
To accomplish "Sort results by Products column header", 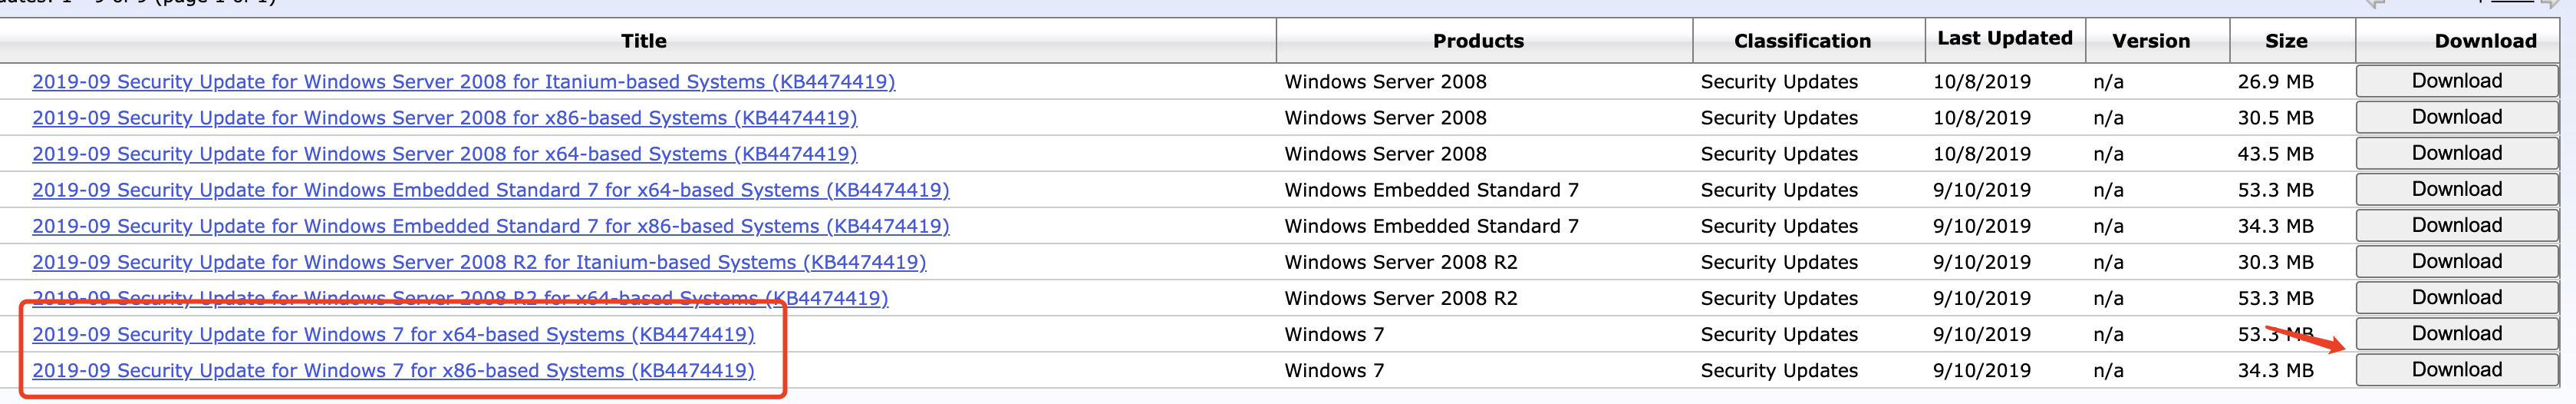I will pyautogui.click(x=1478, y=41).
